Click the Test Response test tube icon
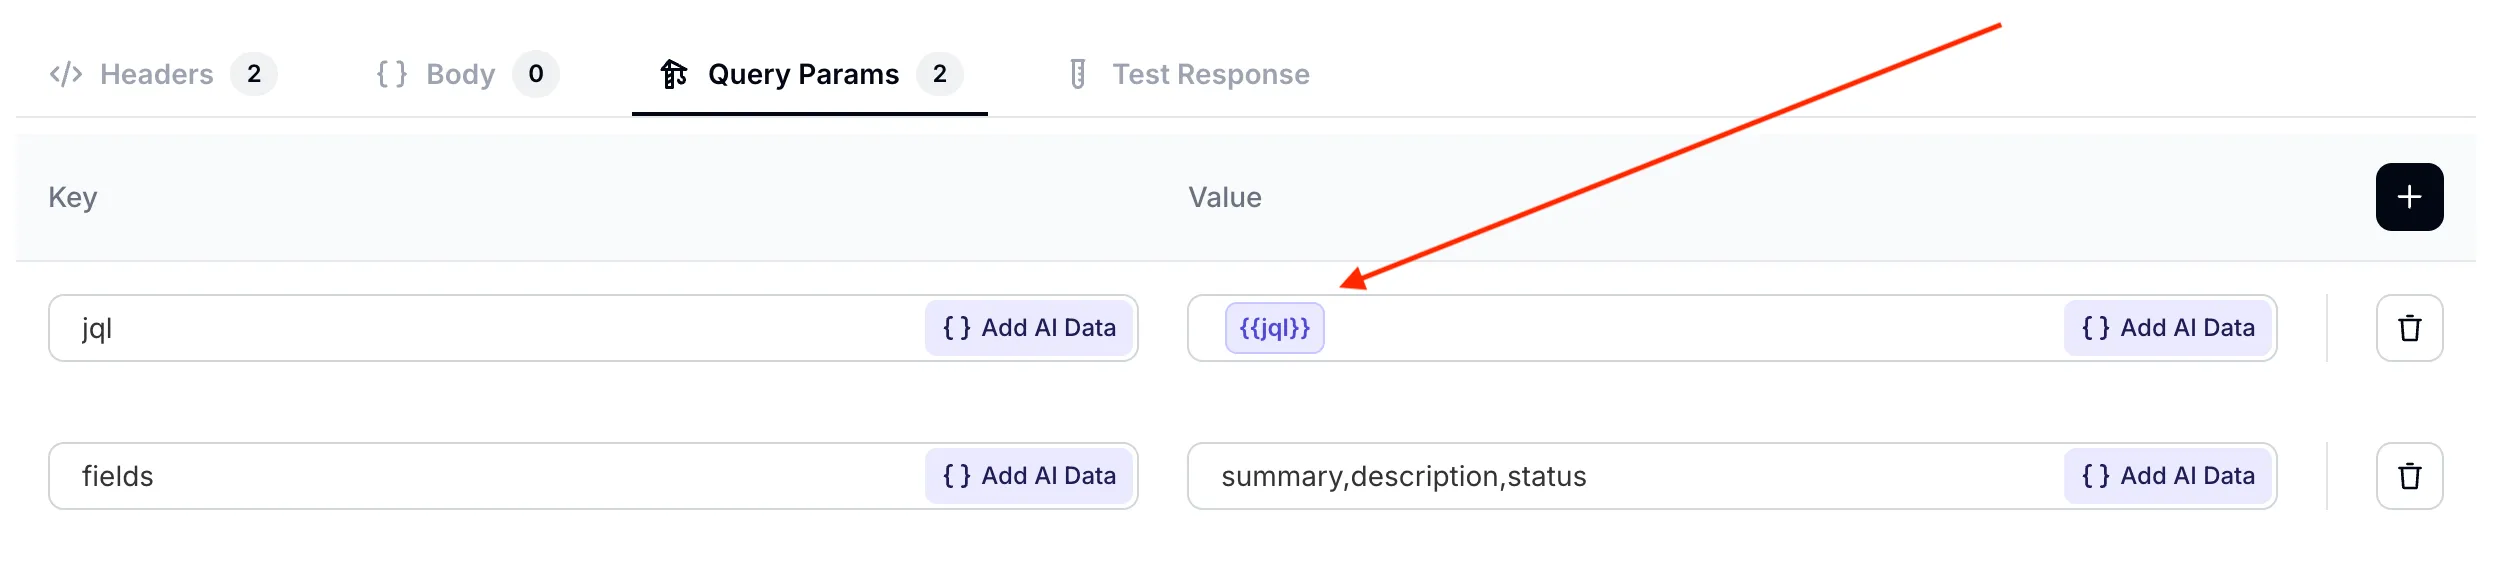Viewport: 2504px width, 578px height. (1077, 74)
